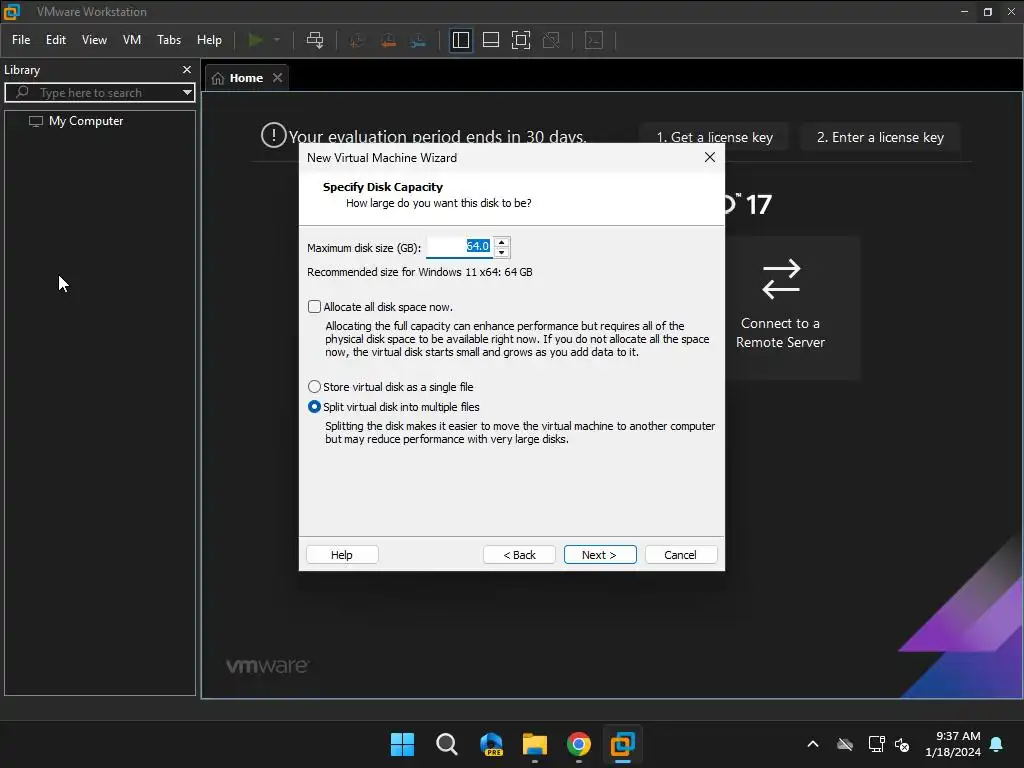1024x768 pixels.
Task: Decrease disk size with down spinner
Action: coord(502,253)
